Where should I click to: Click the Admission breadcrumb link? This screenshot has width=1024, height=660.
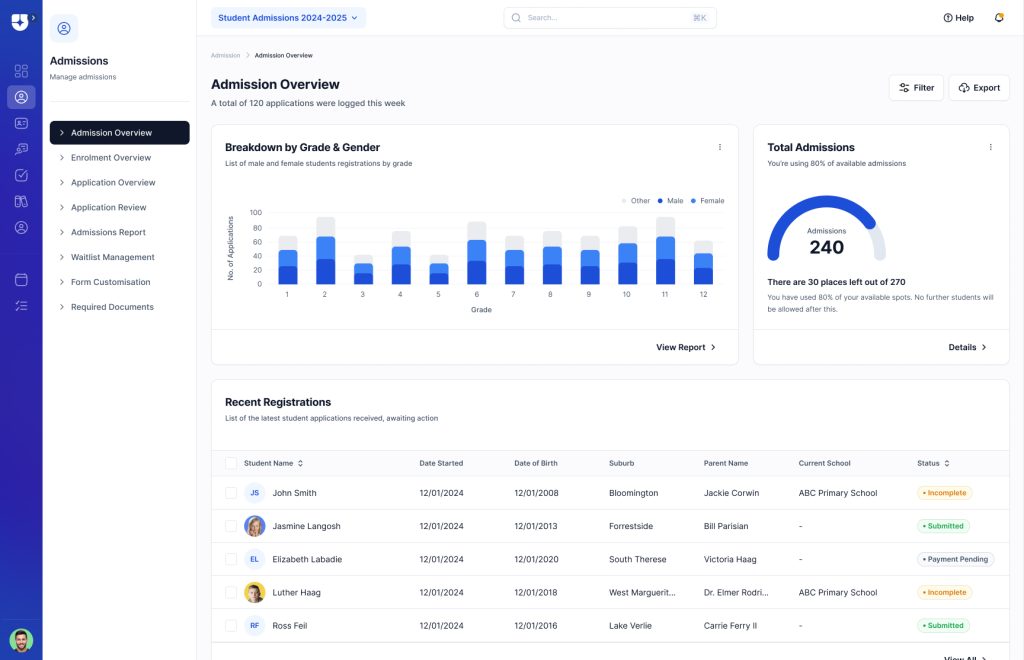pyautogui.click(x=225, y=55)
